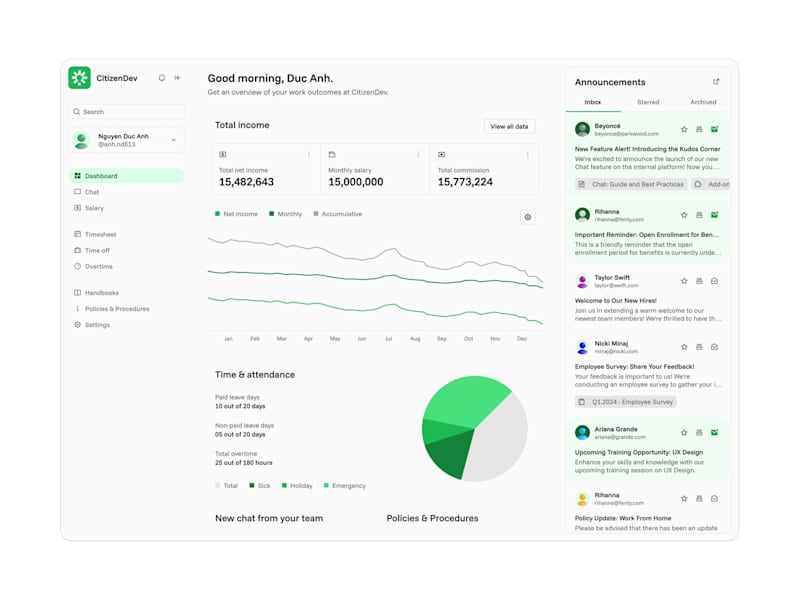Image resolution: width=800 pixels, height=600 pixels.
Task: Open the Add-on attachment chip
Action: 711,184
